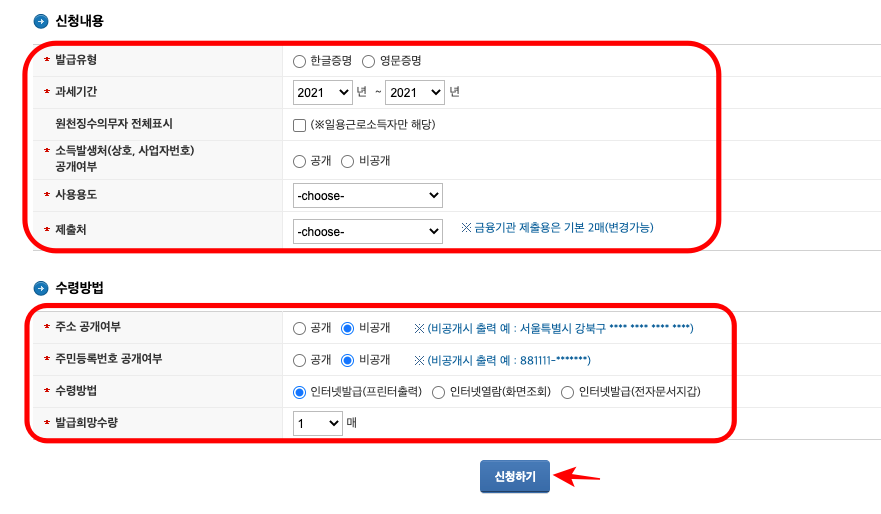Click the 제출처 row label
Screen dimensions: 881x514
71,230
